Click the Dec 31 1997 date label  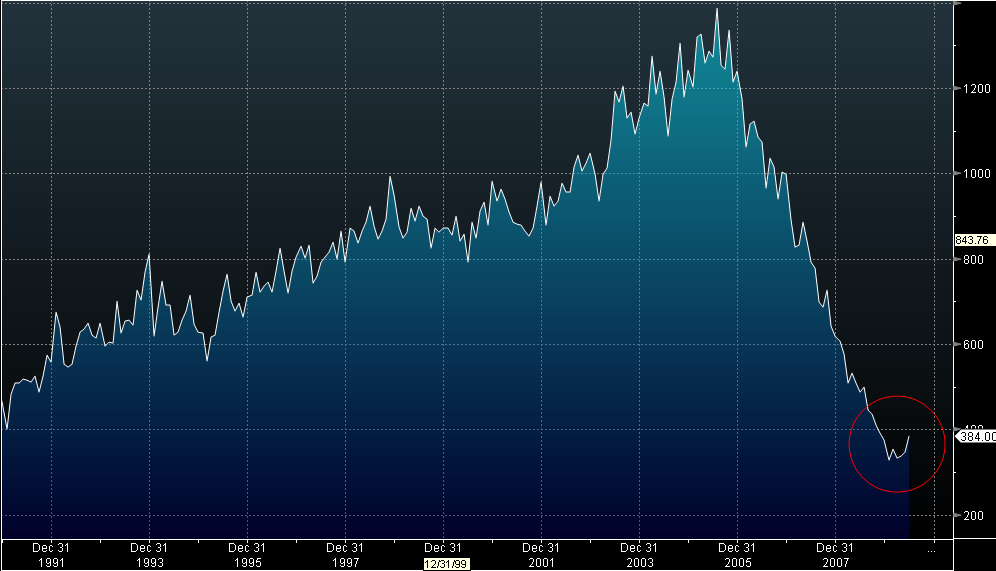click(344, 555)
